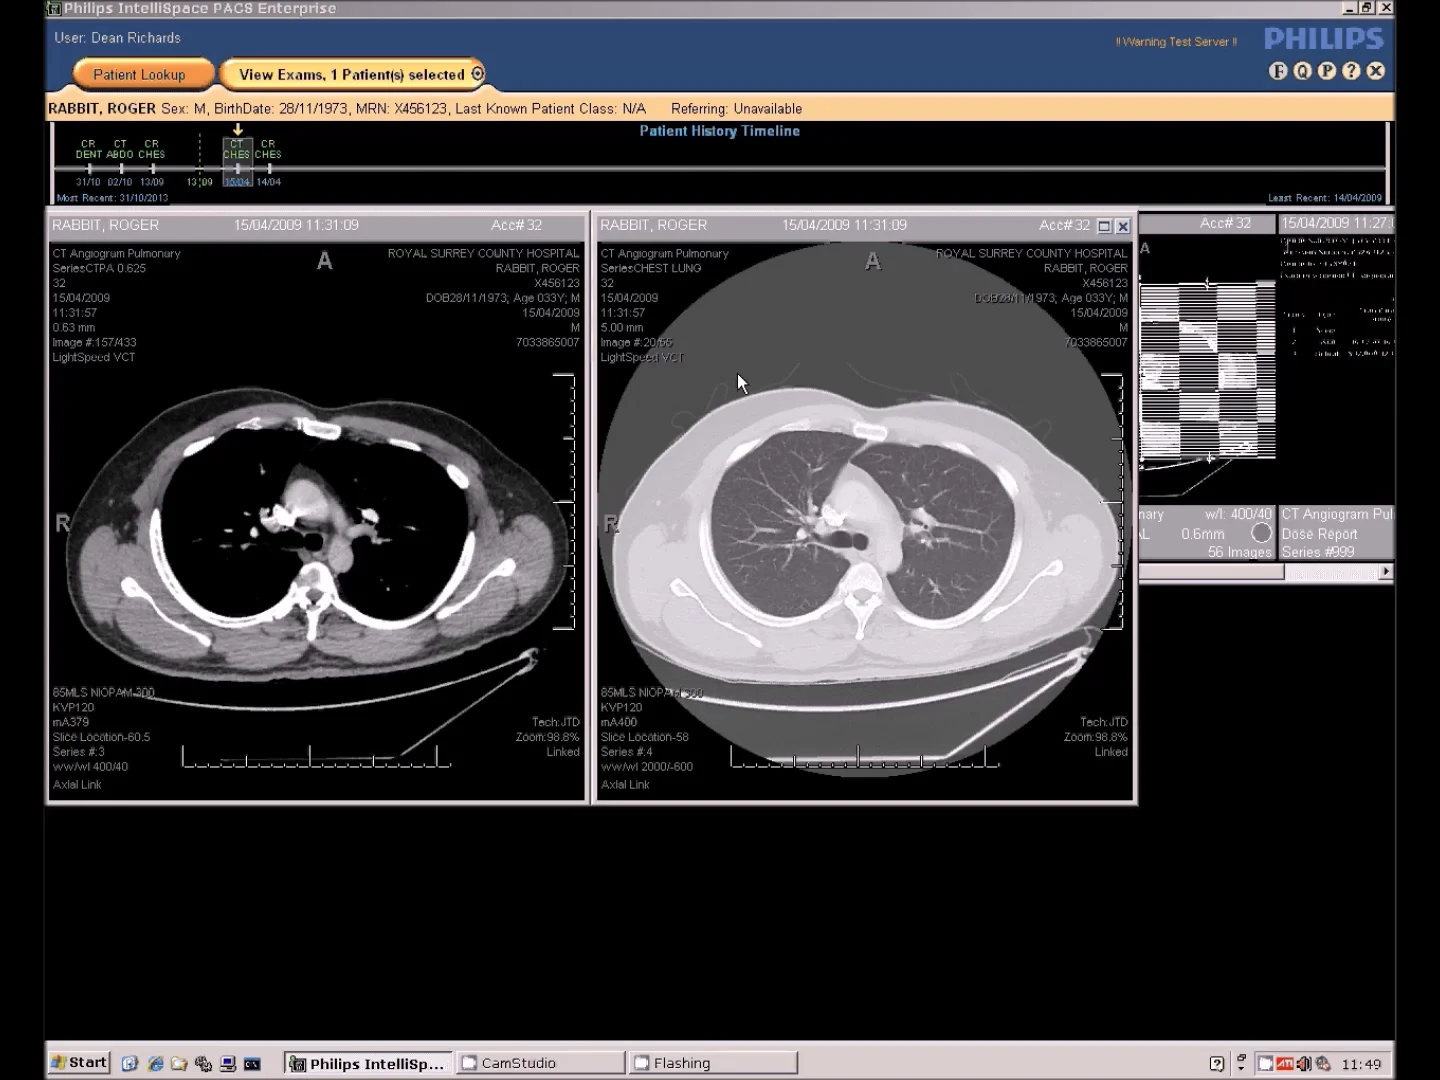Image resolution: width=1440 pixels, height=1080 pixels.
Task: Click Zoom:98.8% text in left viewport
Action: tap(548, 737)
